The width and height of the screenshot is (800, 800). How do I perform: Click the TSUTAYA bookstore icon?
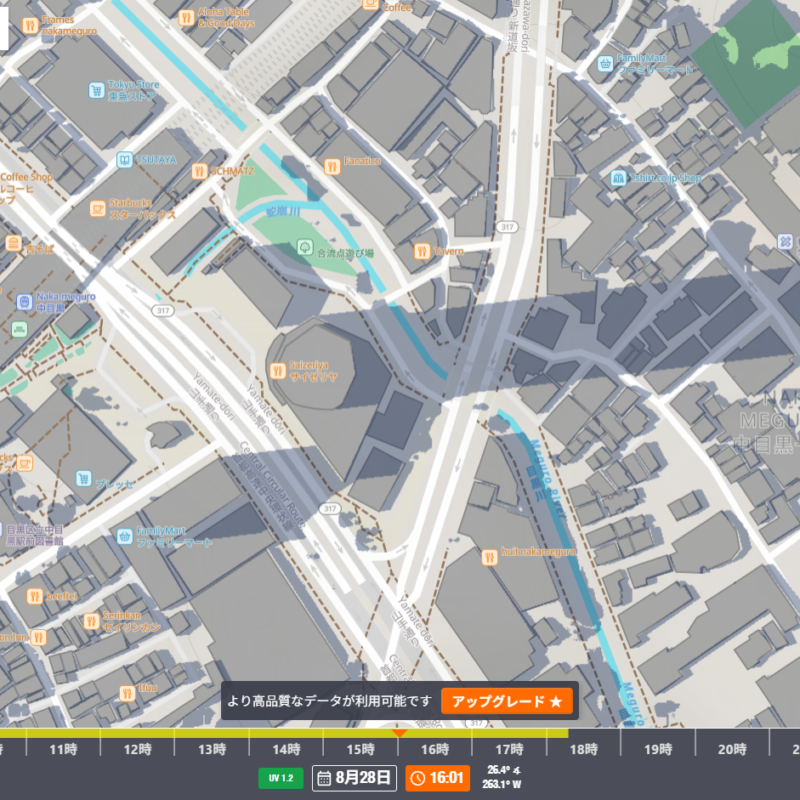(124, 160)
